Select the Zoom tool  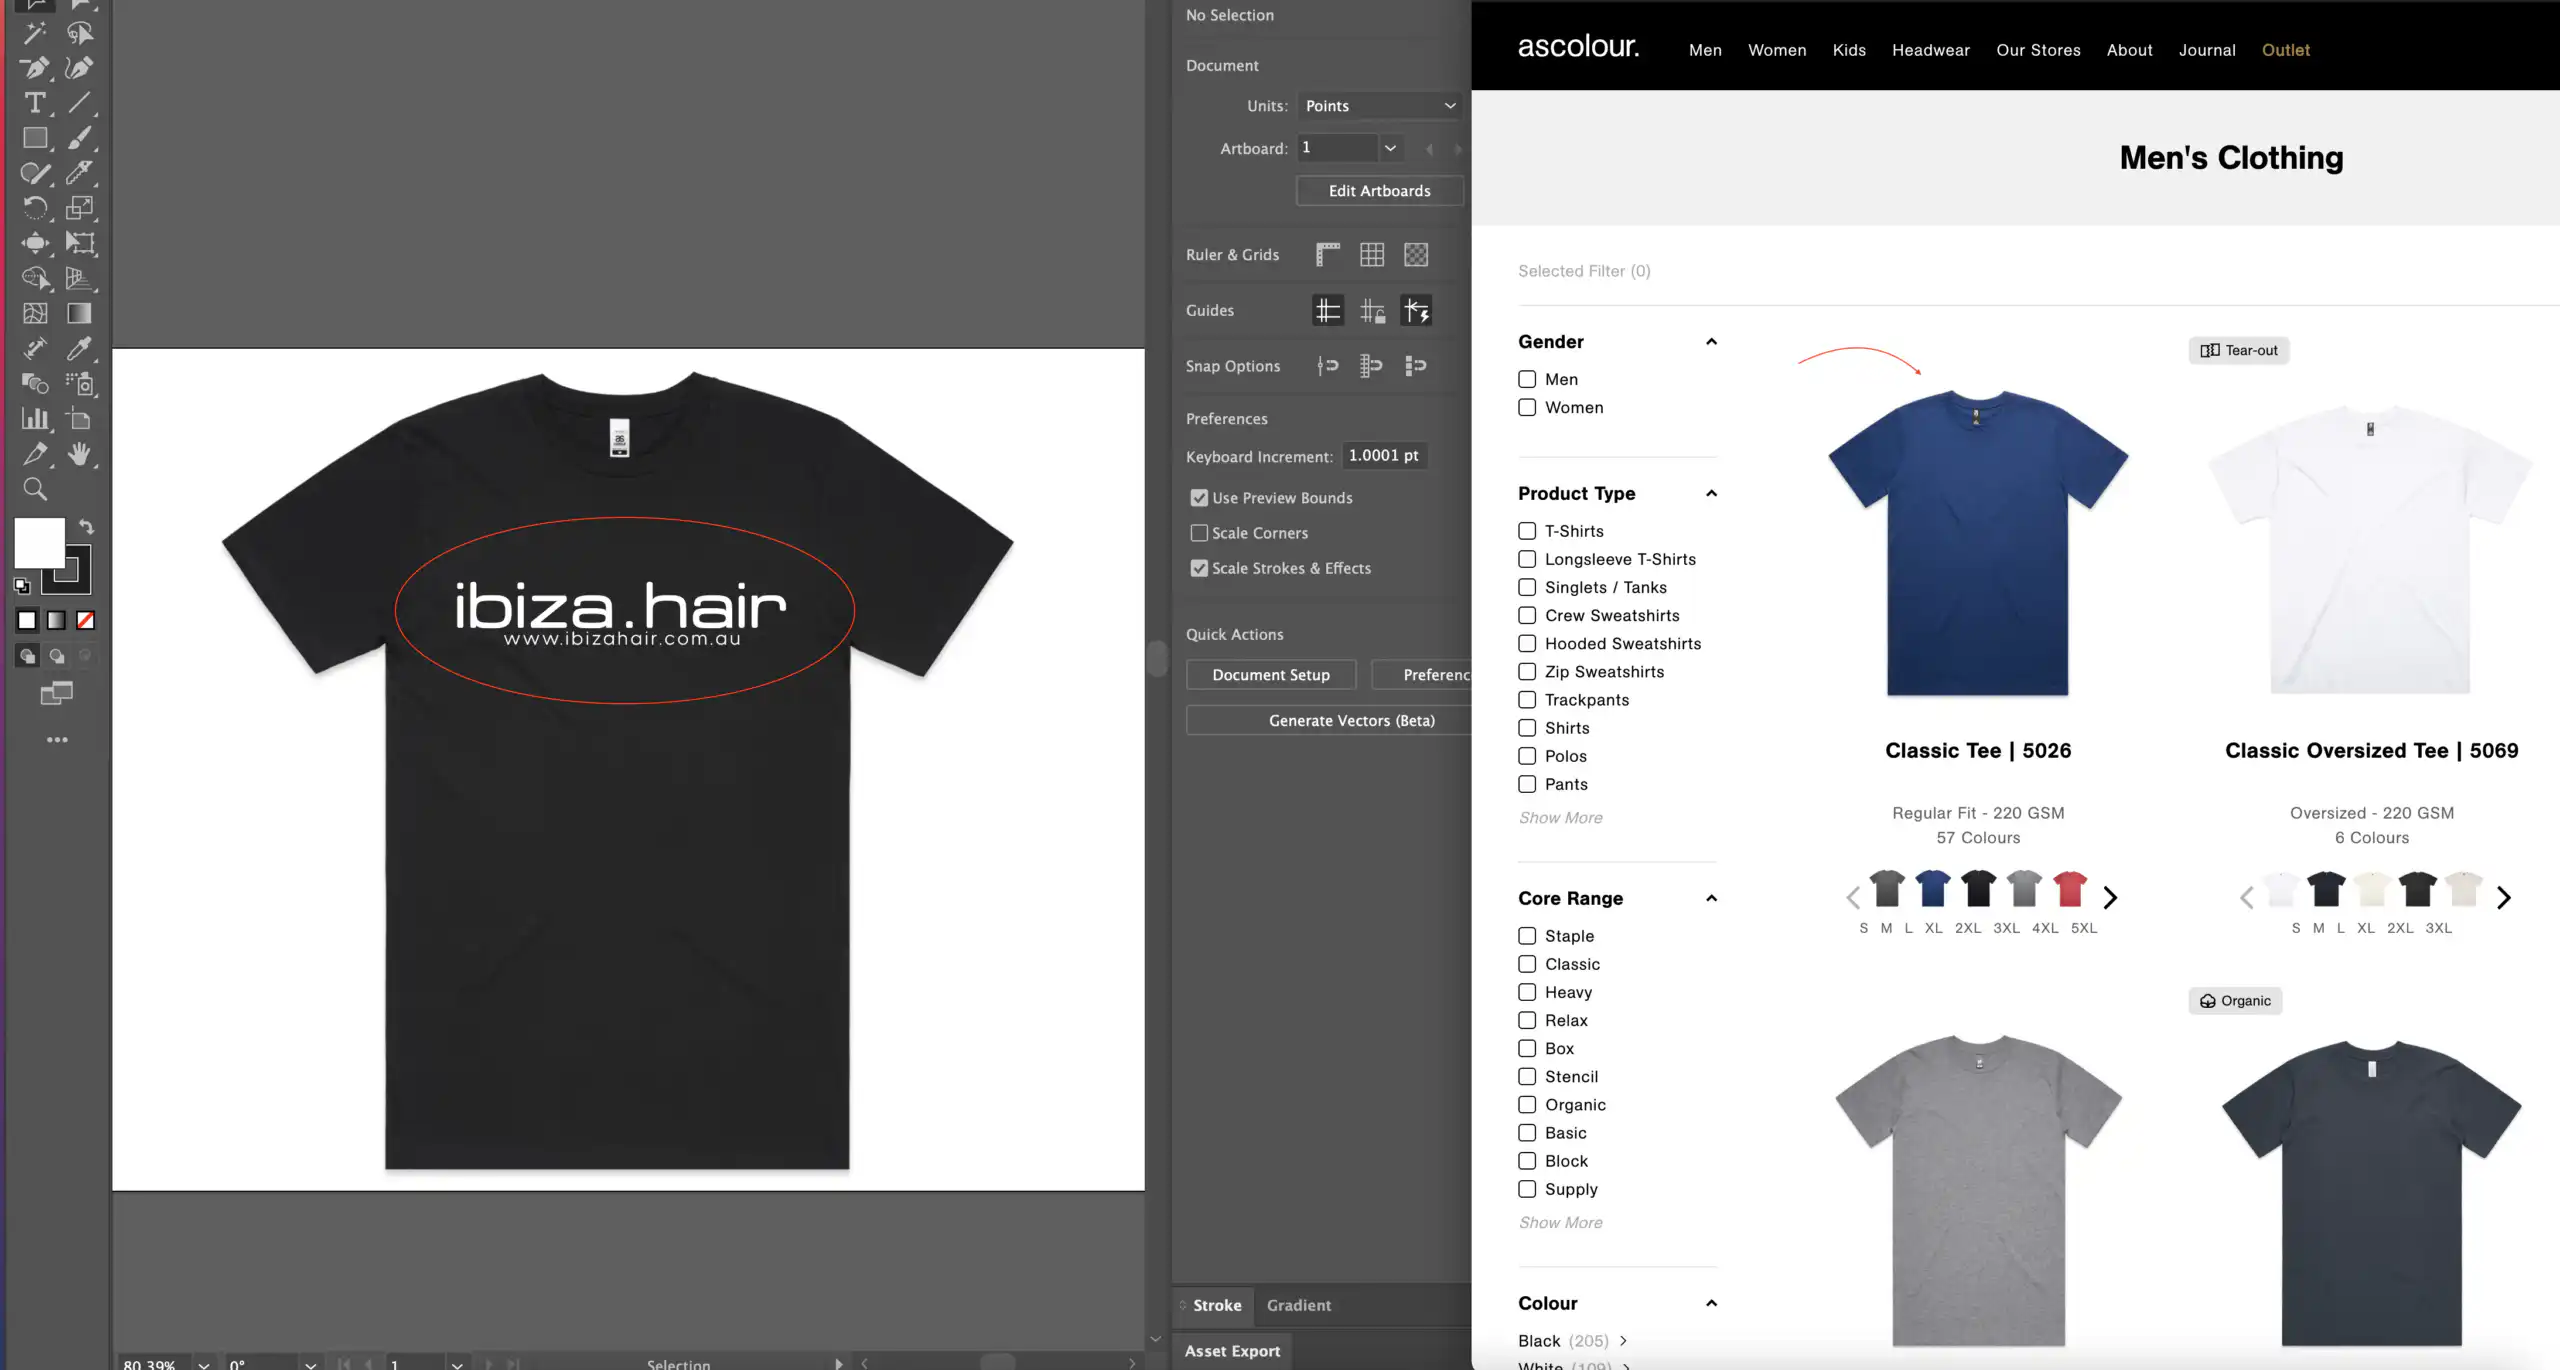[x=35, y=489]
